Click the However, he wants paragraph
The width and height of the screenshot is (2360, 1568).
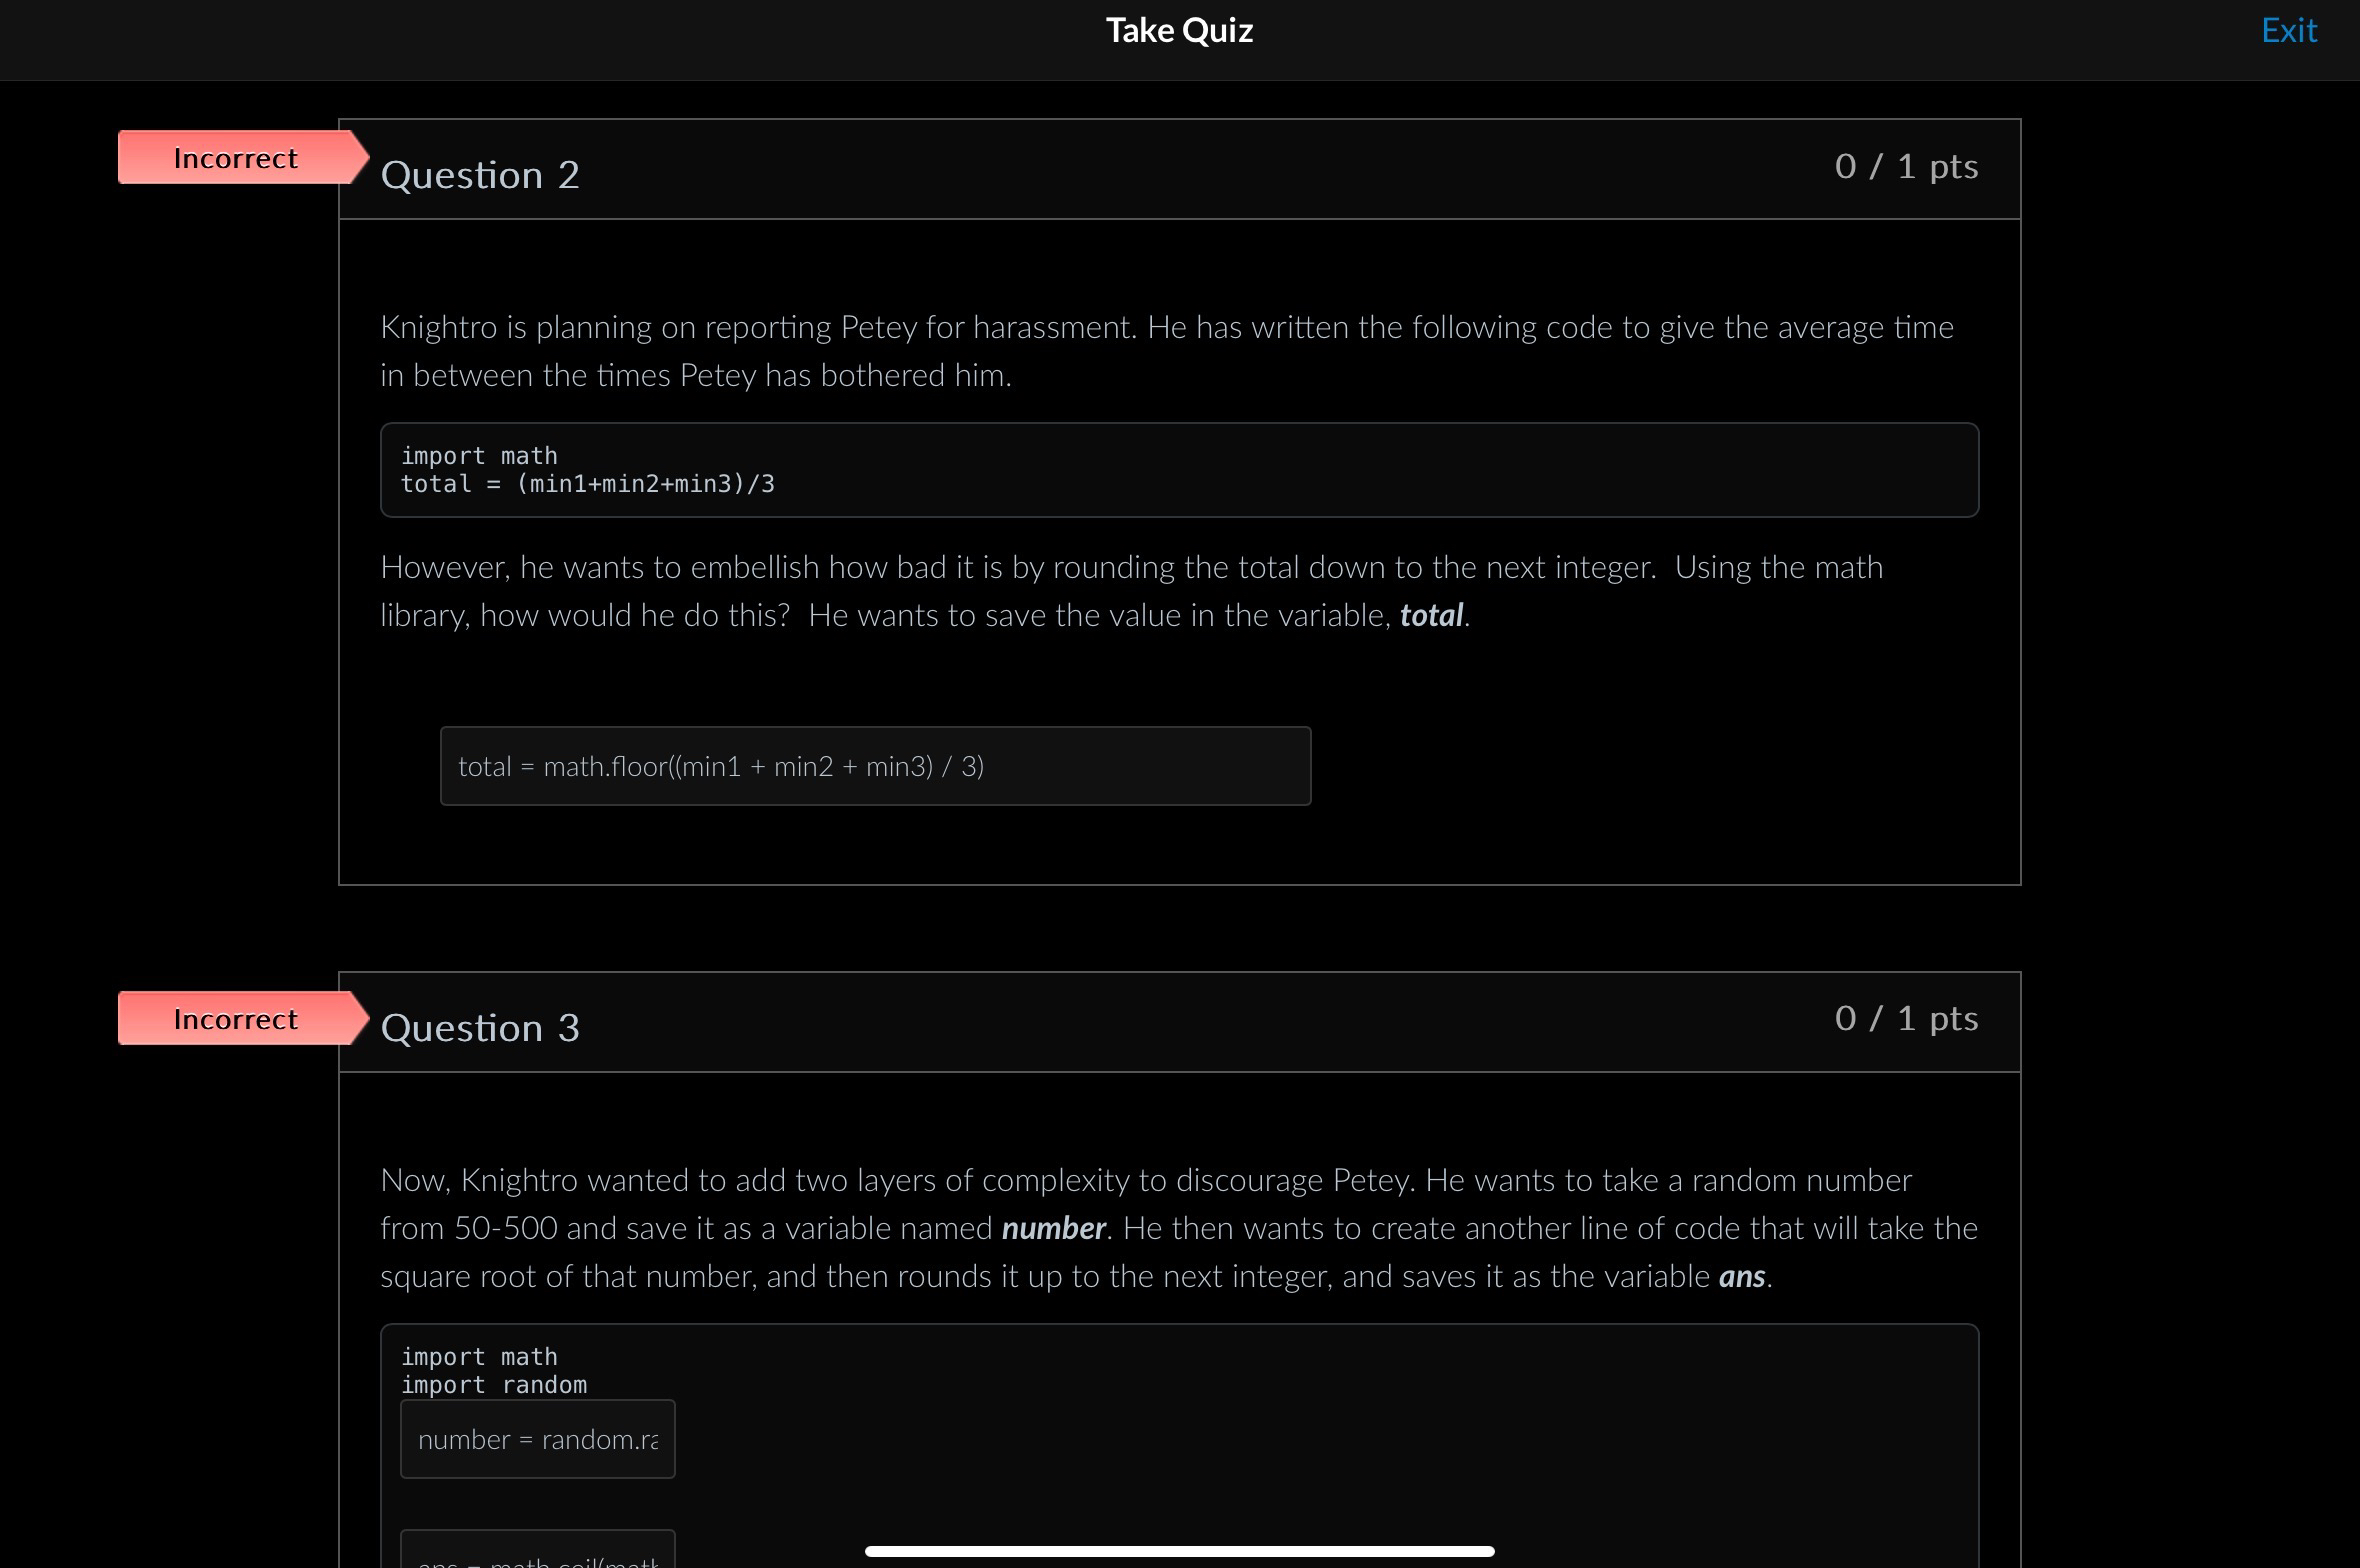(1130, 568)
